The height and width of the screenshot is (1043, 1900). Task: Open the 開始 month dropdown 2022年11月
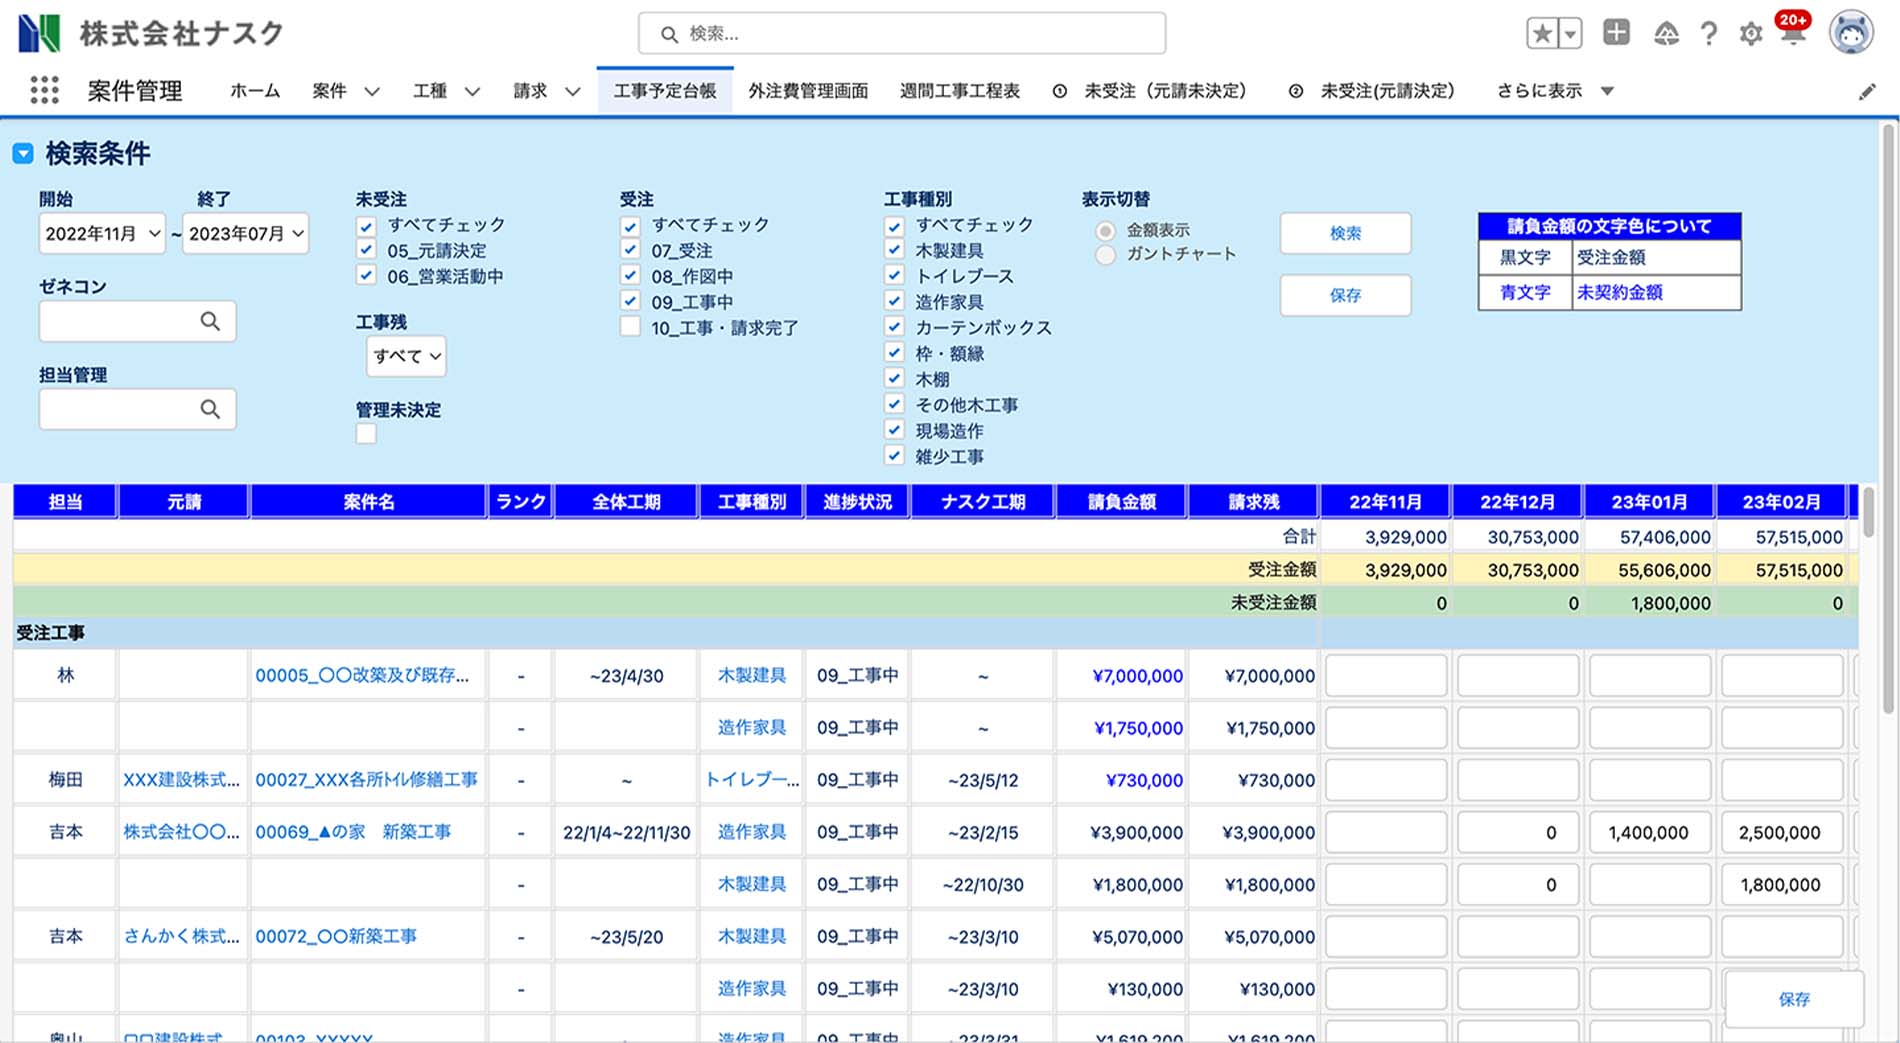pyautogui.click(x=102, y=233)
